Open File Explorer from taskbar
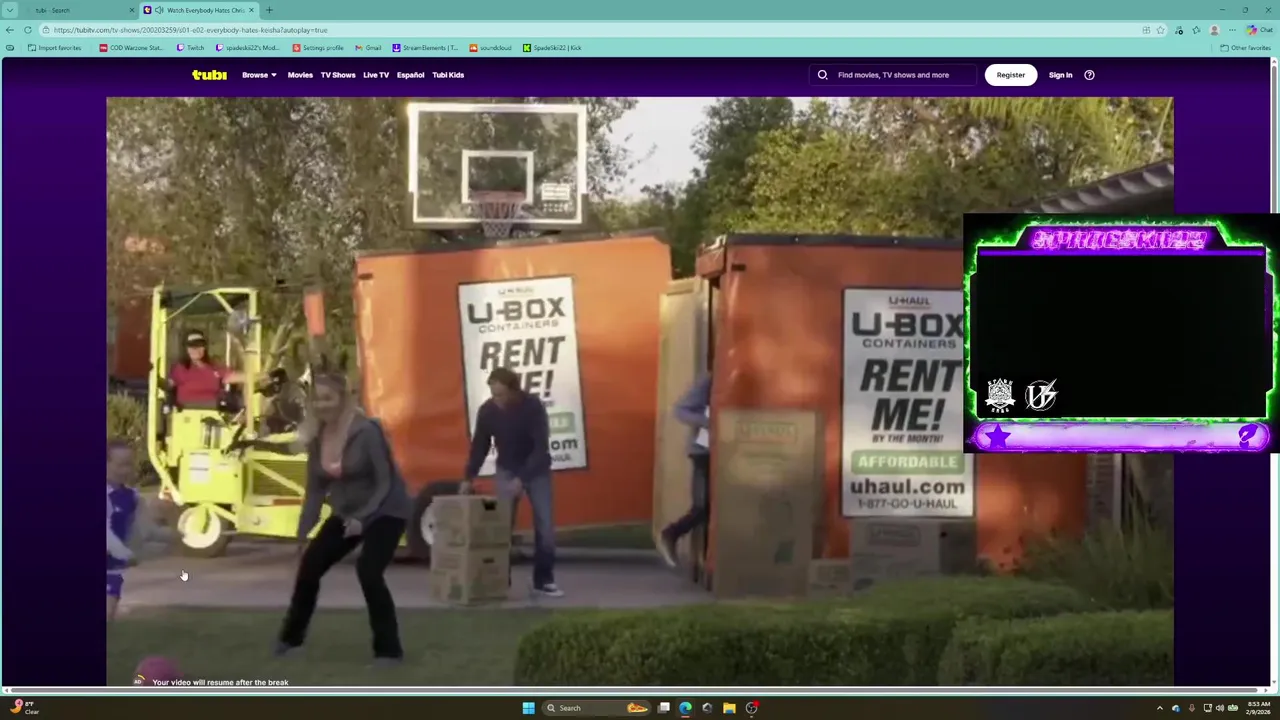The height and width of the screenshot is (720, 1280). (729, 708)
